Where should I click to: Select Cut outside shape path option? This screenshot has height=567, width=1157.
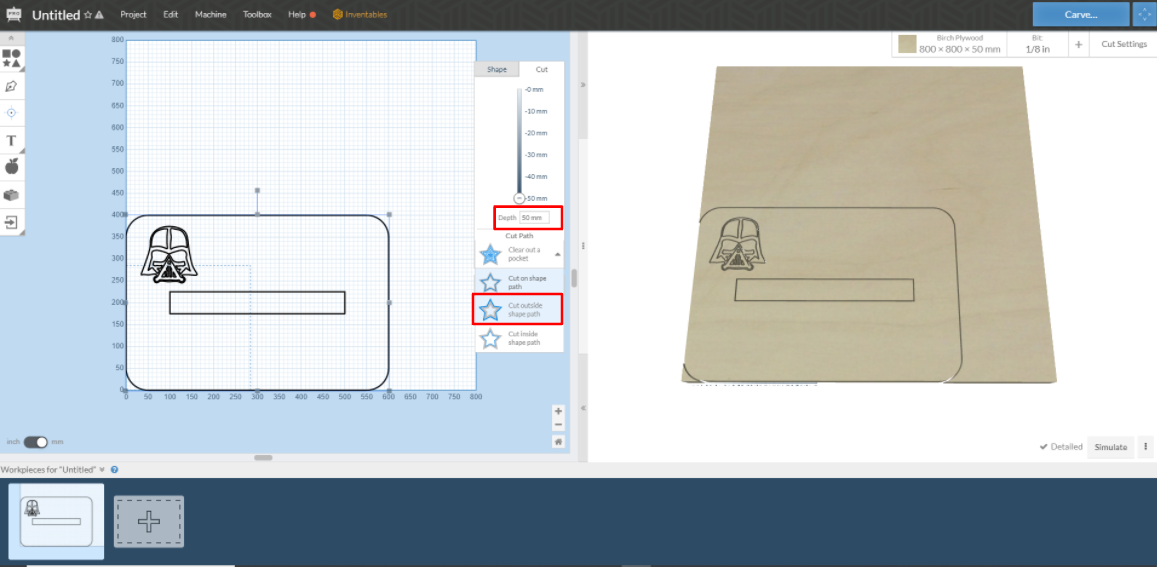point(519,309)
